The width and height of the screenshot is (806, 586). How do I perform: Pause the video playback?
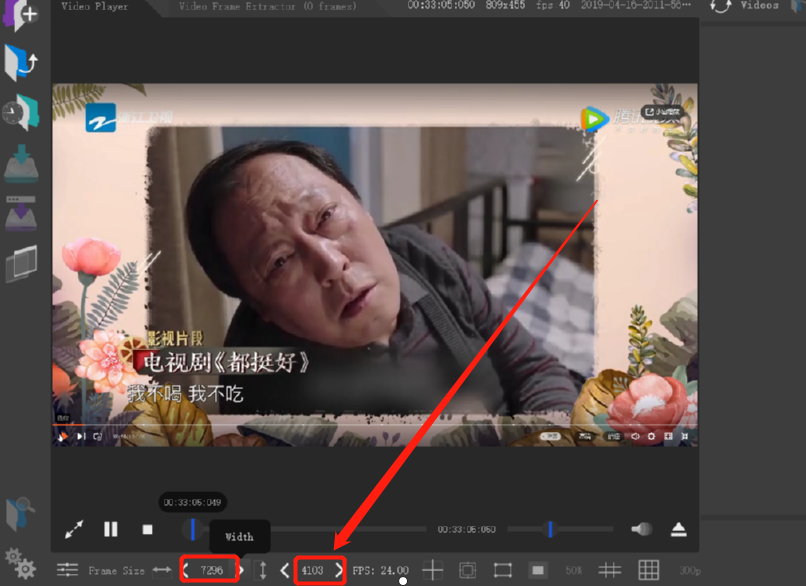click(111, 529)
